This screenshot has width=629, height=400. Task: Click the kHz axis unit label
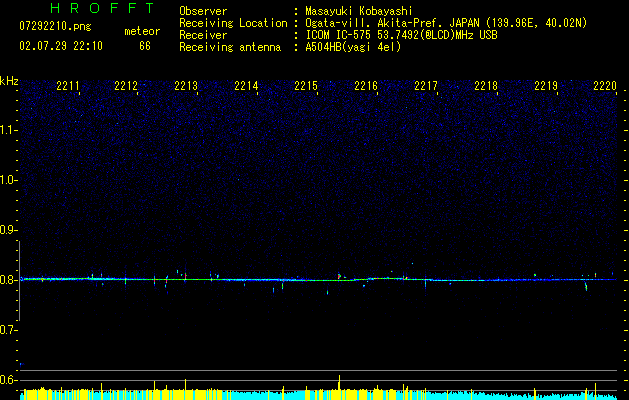pos(9,81)
